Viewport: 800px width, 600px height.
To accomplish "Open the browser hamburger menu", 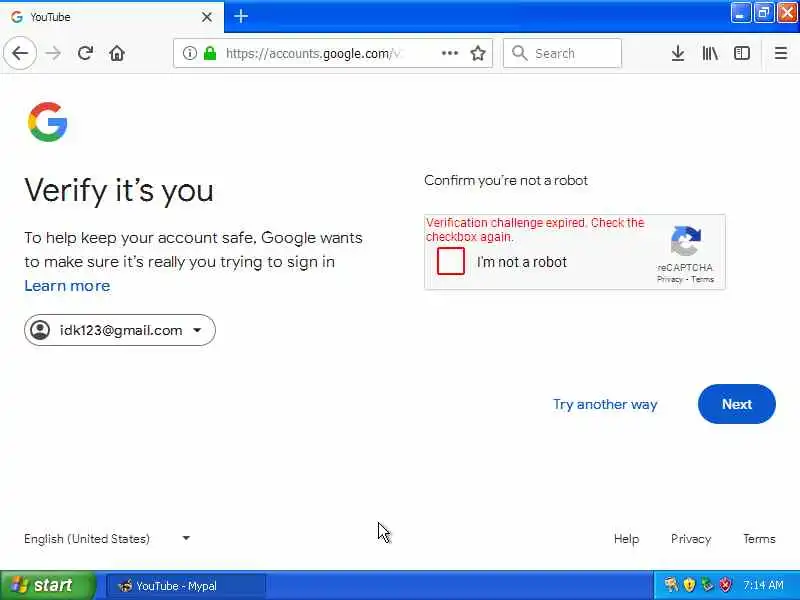I will pos(781,53).
